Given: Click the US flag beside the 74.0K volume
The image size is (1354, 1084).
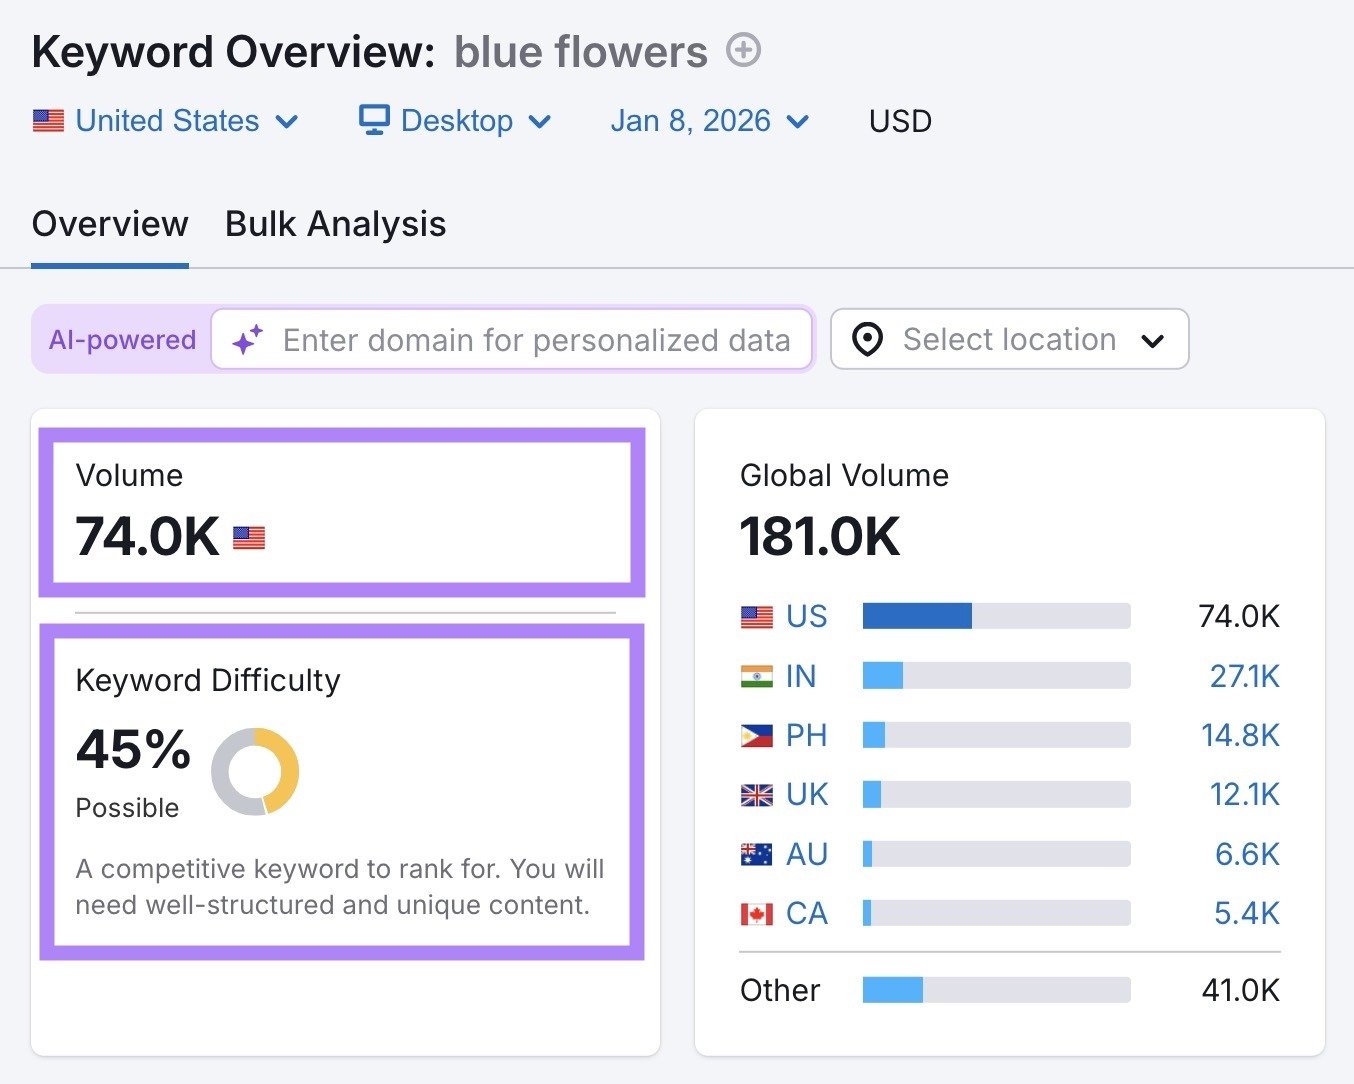Looking at the screenshot, I should (248, 538).
